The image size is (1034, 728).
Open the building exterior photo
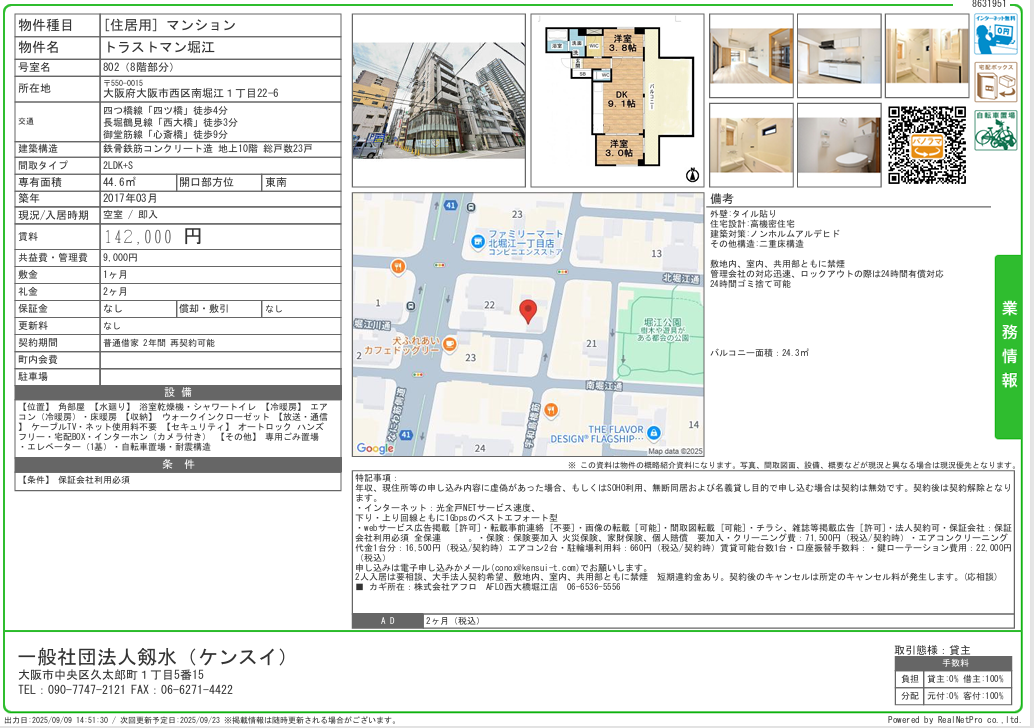(x=438, y=99)
